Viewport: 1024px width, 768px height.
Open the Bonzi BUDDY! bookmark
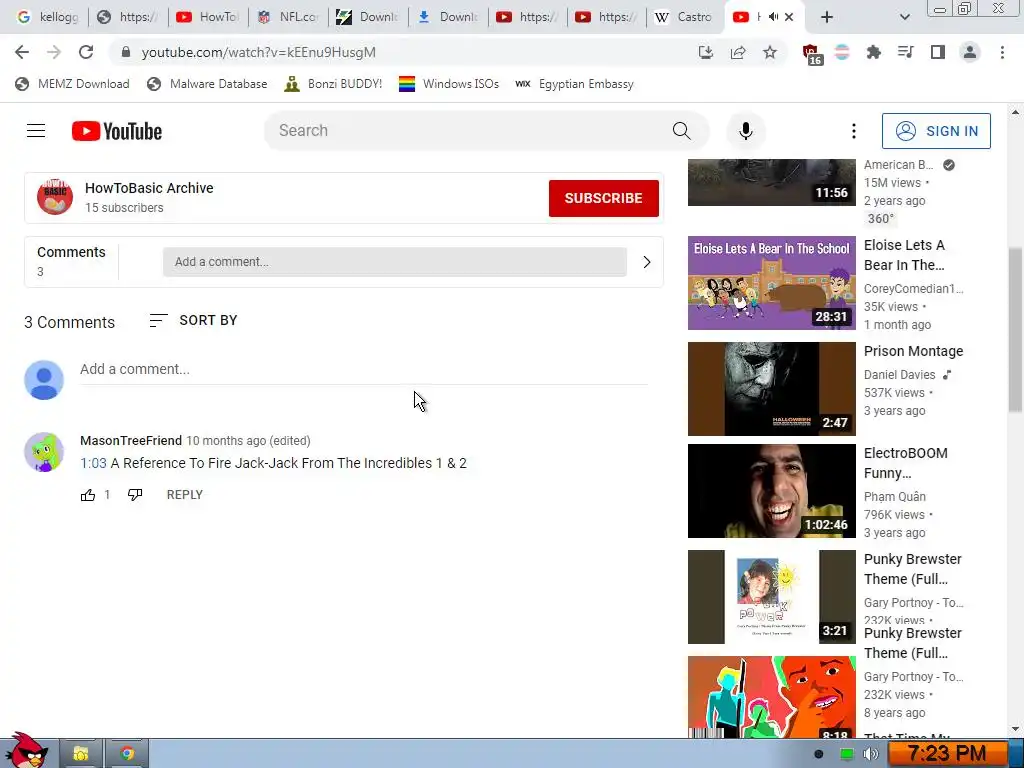(333, 84)
